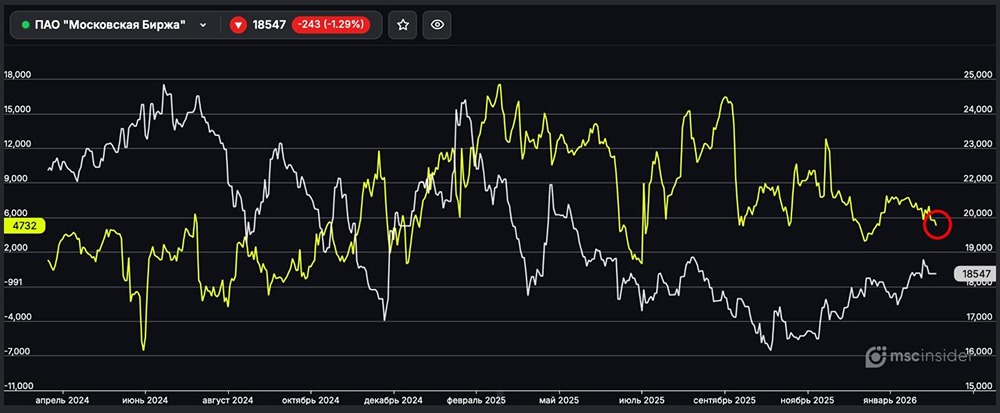Screen dimensions: 1000x413
Task: Click the red down-triangle price direction icon
Action: click(239, 25)
